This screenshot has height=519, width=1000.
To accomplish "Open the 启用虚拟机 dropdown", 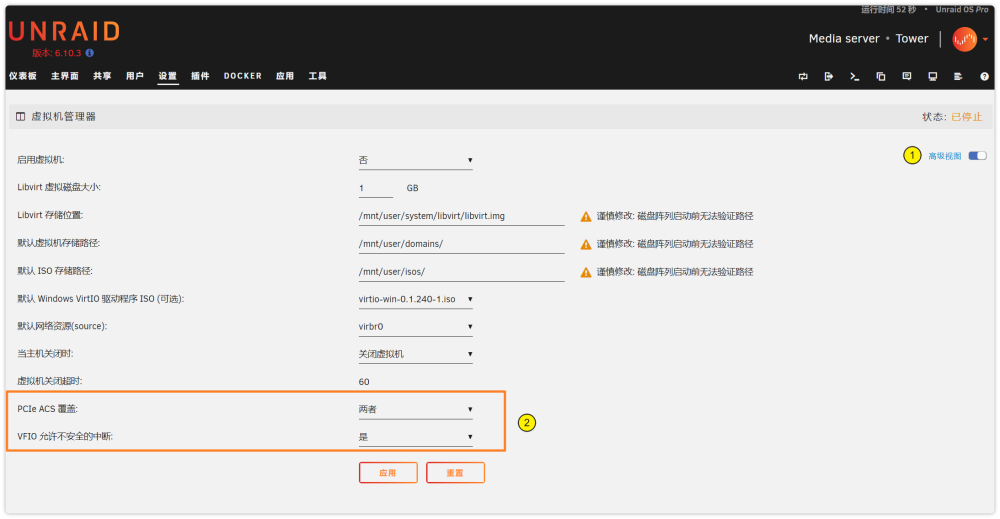I will coord(415,161).
